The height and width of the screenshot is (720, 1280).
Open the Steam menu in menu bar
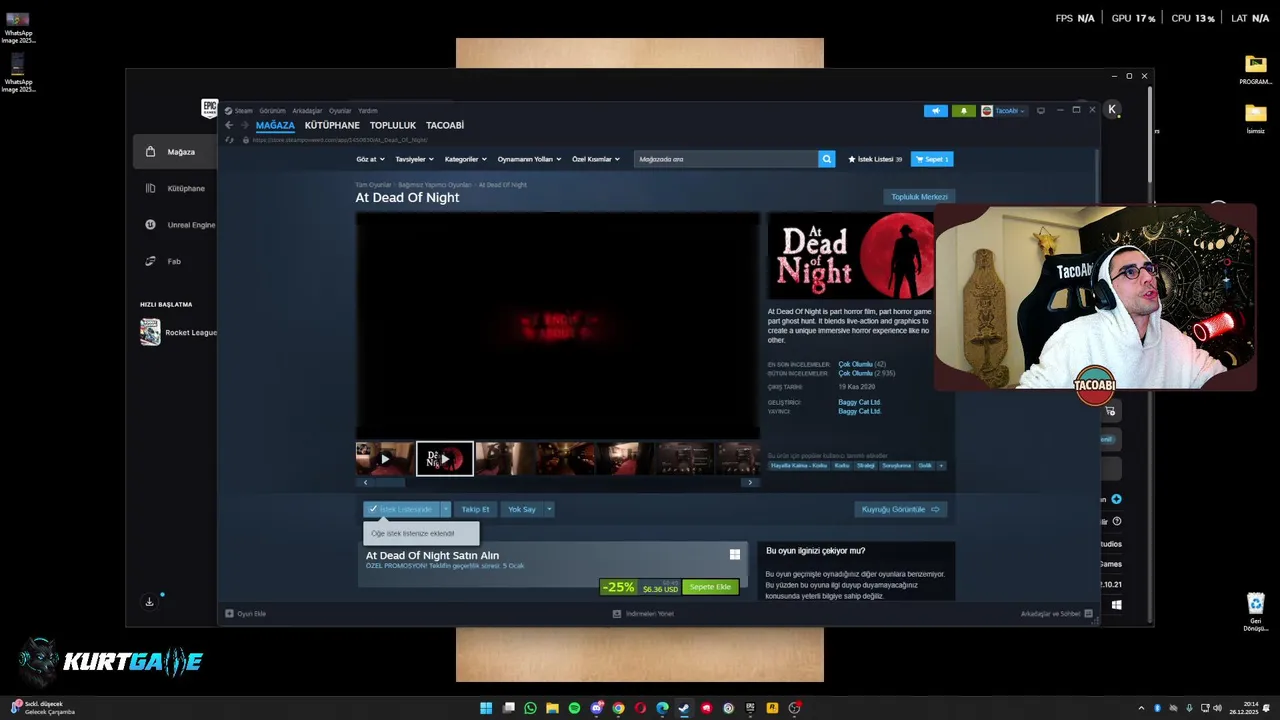[243, 111]
